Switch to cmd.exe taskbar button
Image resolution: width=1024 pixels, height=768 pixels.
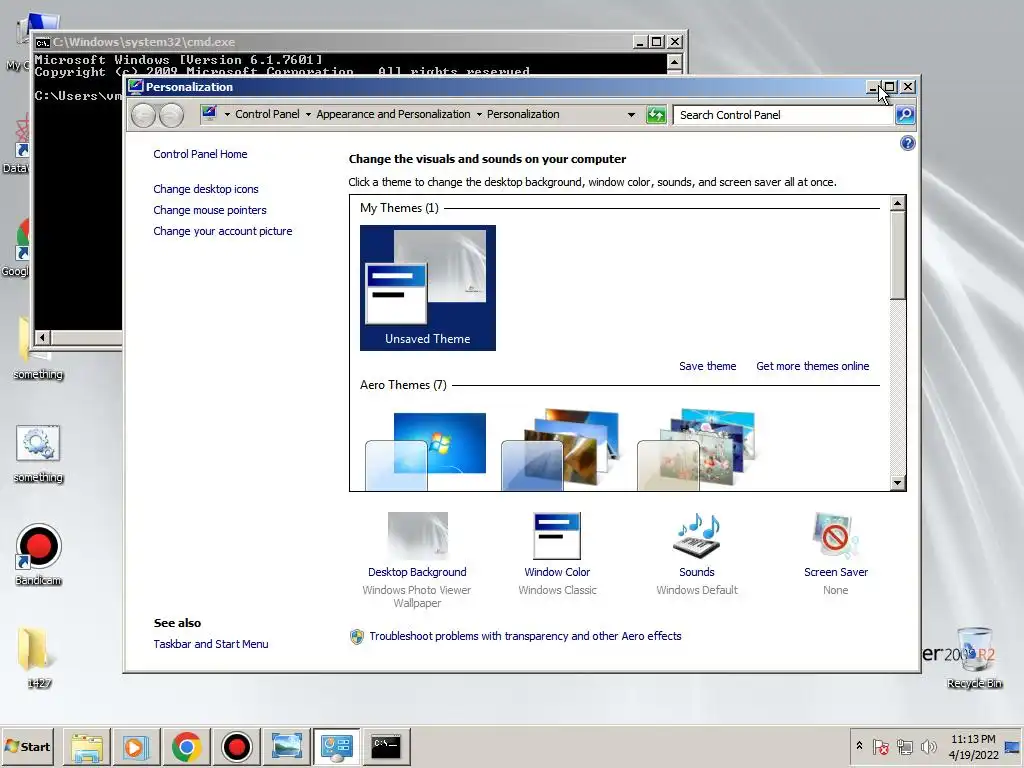pyautogui.click(x=386, y=746)
